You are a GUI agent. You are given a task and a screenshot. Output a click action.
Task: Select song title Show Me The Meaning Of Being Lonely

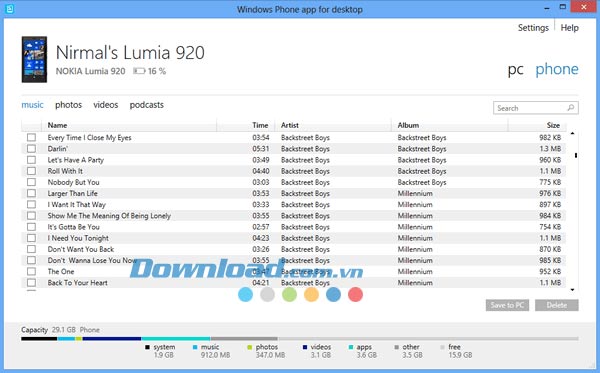(109, 216)
